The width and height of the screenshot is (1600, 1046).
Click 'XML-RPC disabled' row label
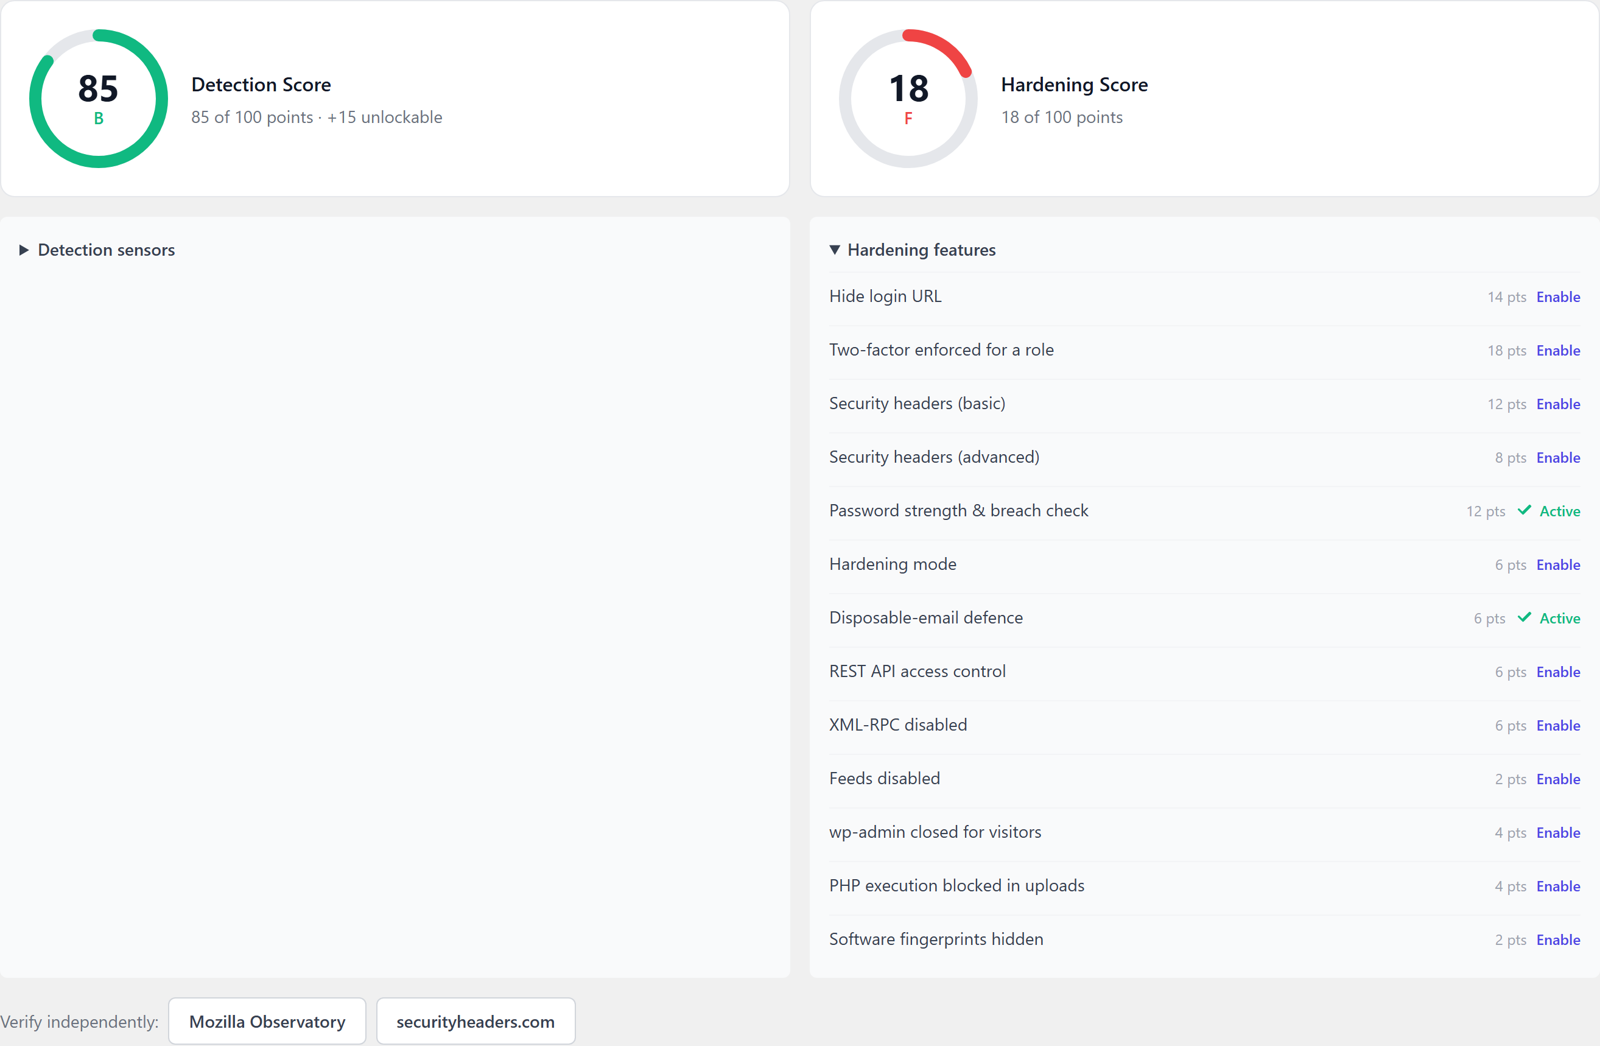[x=898, y=725]
